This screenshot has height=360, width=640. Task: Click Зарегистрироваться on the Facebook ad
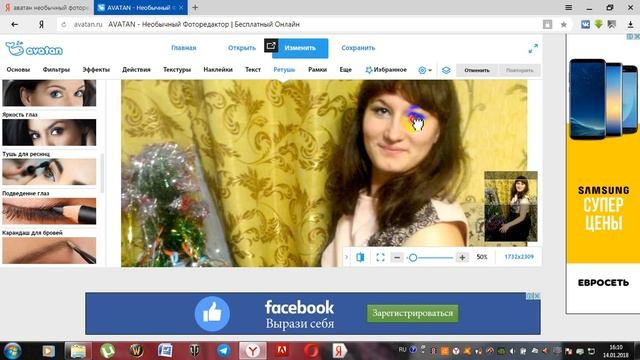(412, 313)
